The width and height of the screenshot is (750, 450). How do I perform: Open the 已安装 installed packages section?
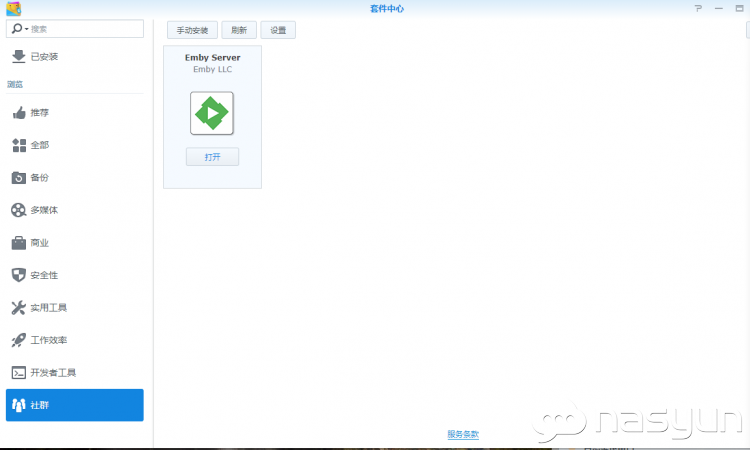pos(75,56)
